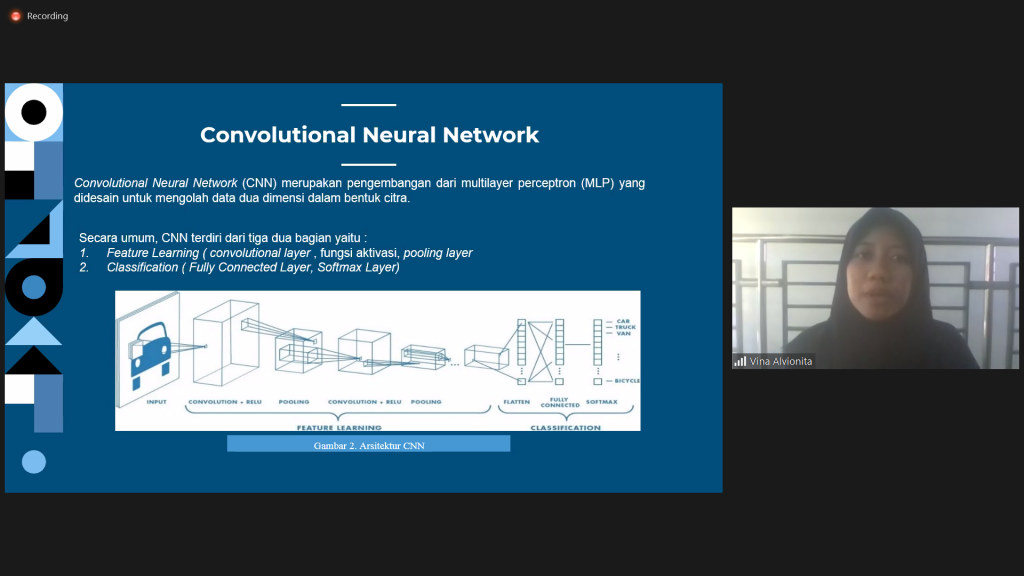Click the "Gambar 2. Arsitektur CNN" caption
Viewport: 1024px width, 576px height.
(x=368, y=445)
